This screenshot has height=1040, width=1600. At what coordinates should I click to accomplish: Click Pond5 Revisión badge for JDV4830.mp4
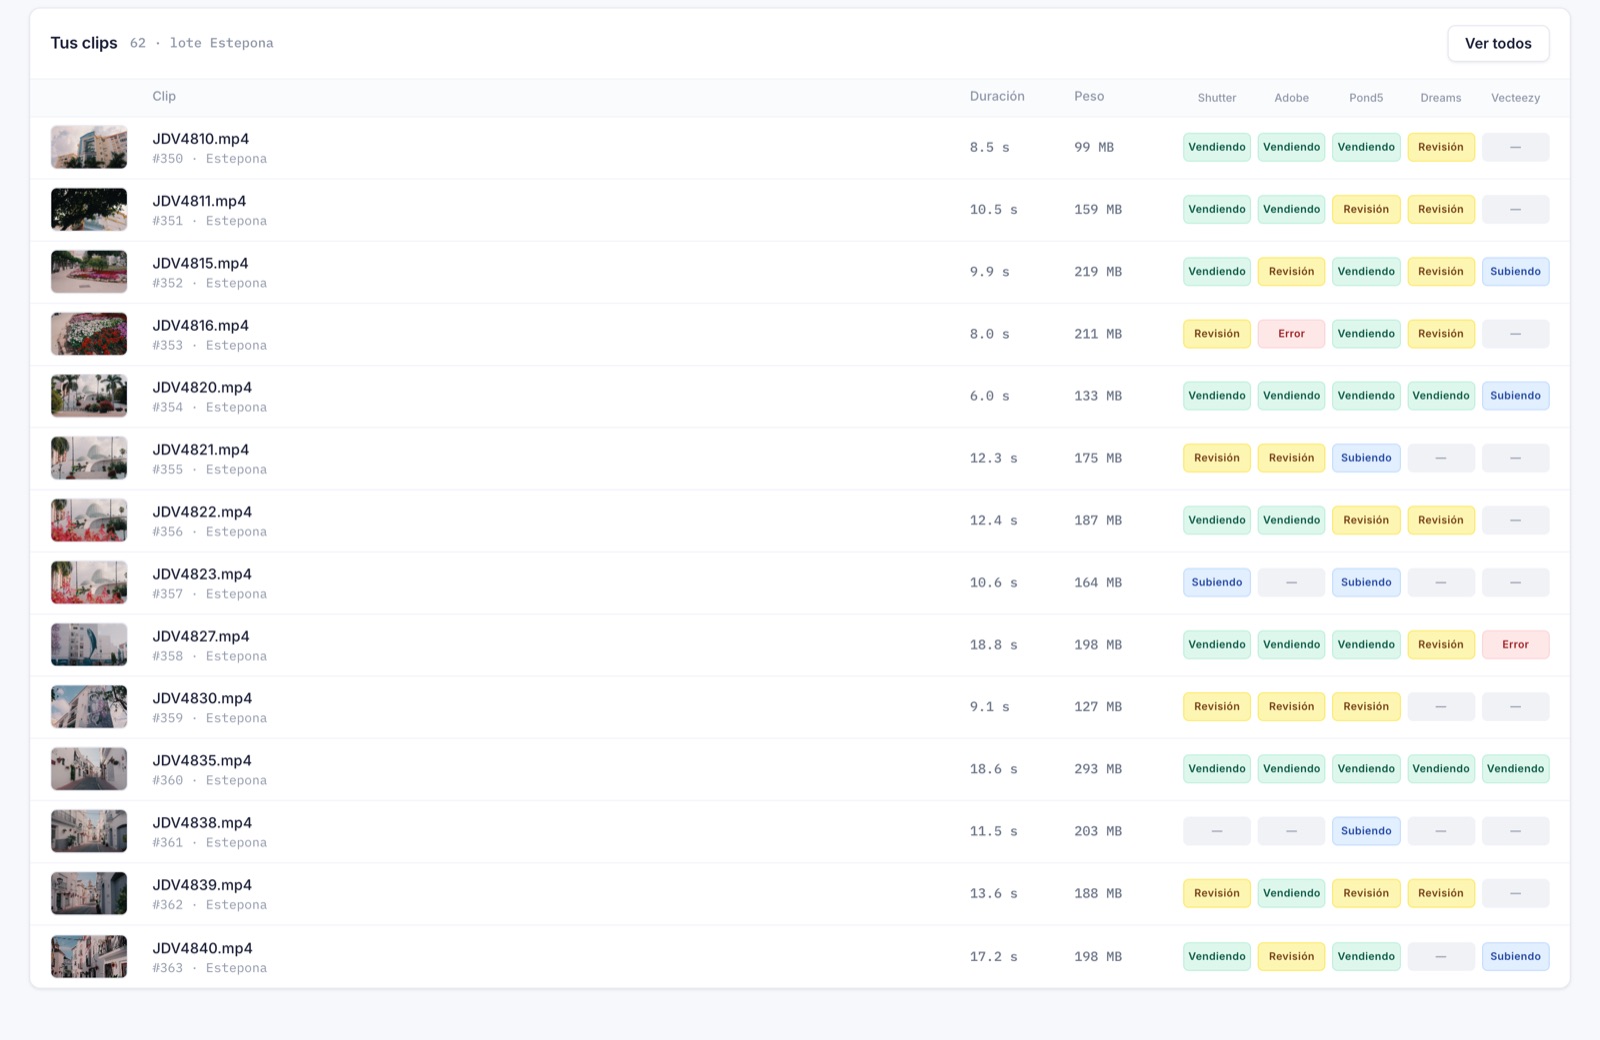[x=1366, y=707]
